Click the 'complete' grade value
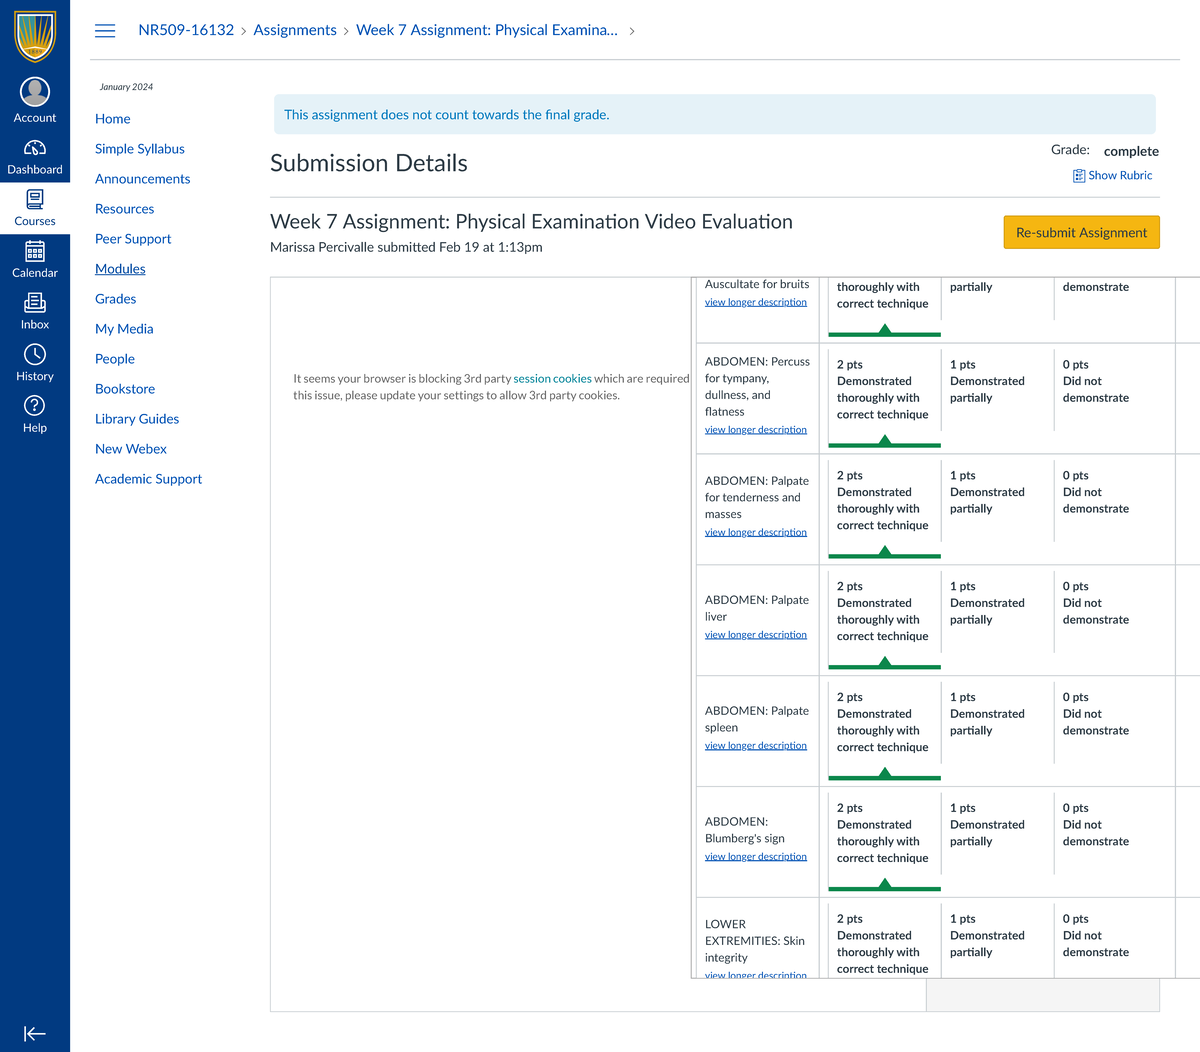This screenshot has width=1200, height=1052. coord(1131,152)
